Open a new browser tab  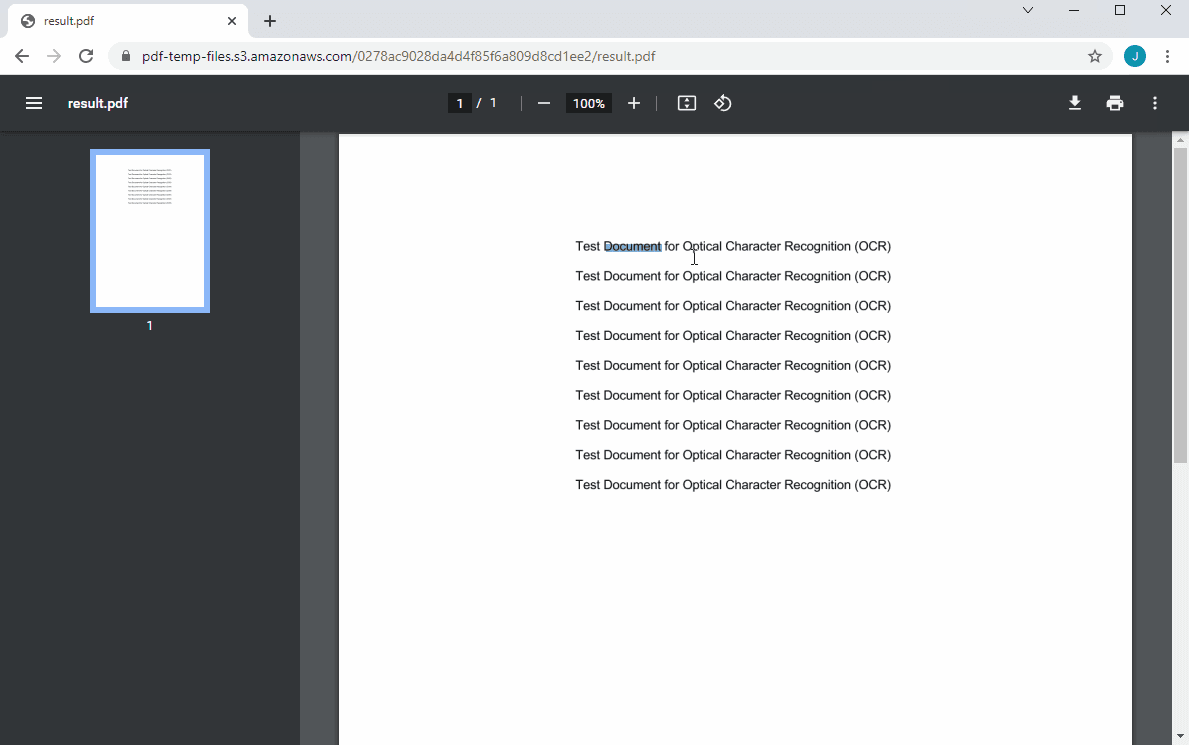click(270, 21)
